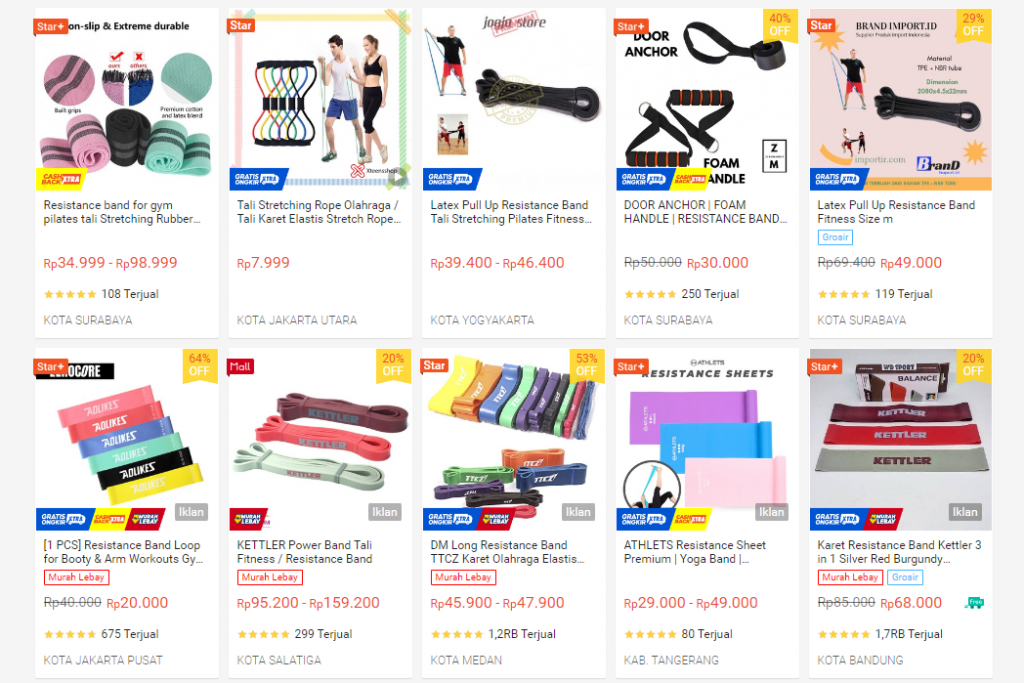Click the Iklan label on ATHLETS Resistance Sheet
Viewport: 1024px width, 683px height.
click(x=771, y=512)
